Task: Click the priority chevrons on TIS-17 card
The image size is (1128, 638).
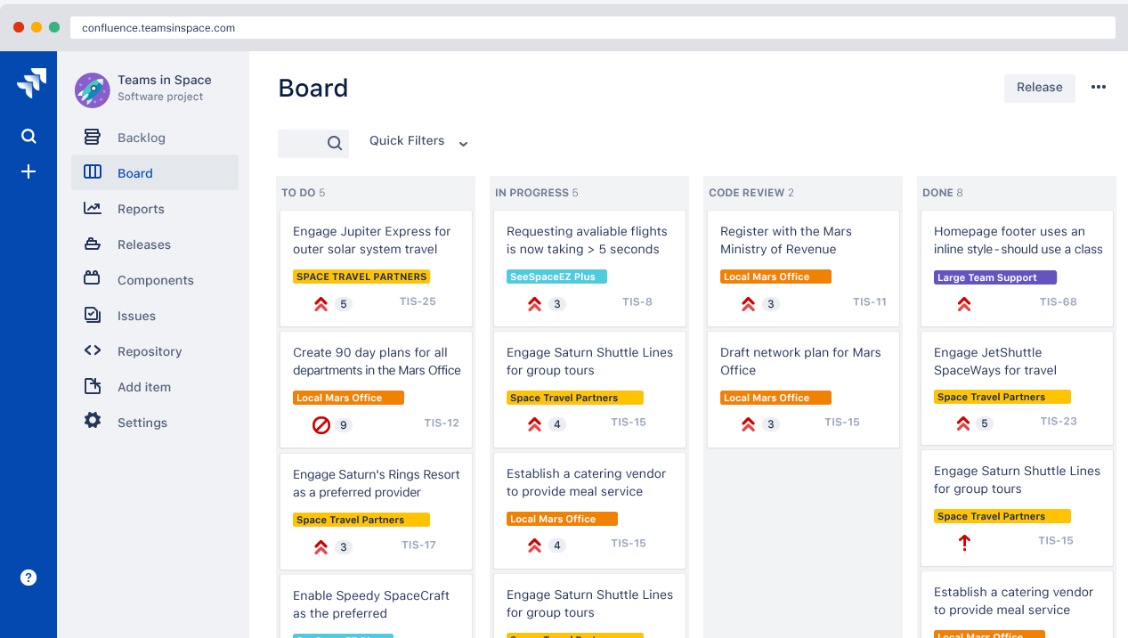Action: (321, 547)
